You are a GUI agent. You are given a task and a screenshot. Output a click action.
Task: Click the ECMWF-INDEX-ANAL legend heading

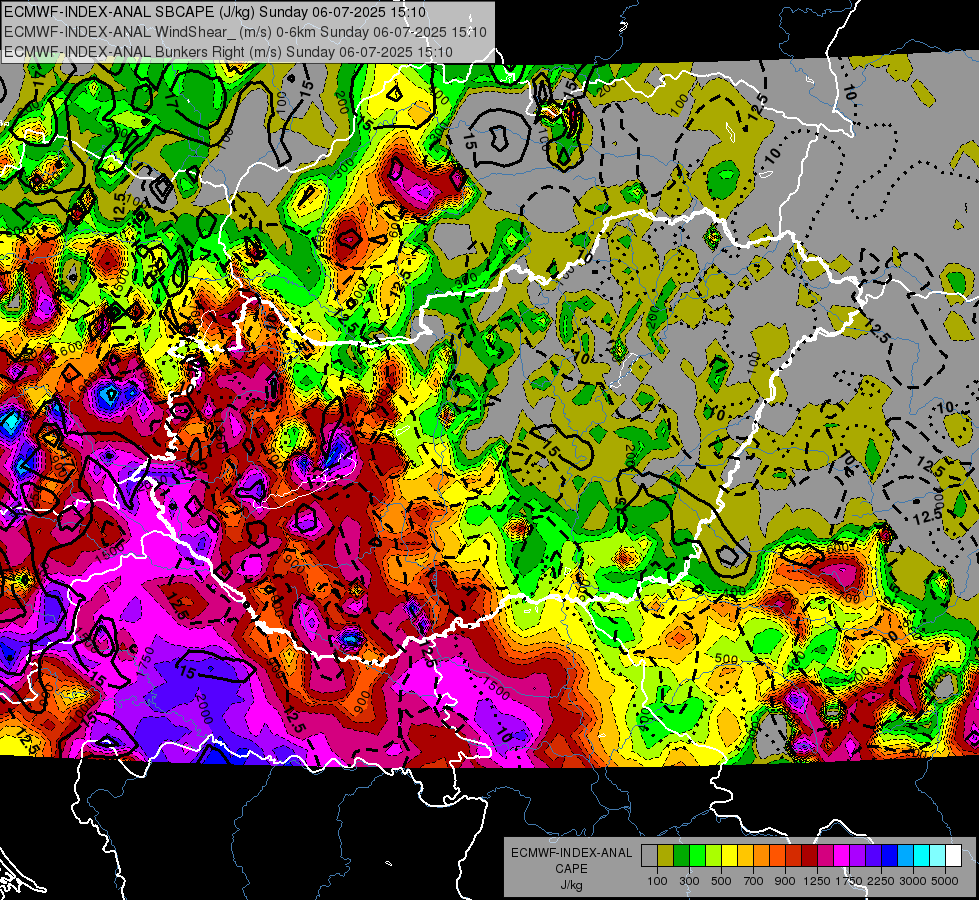(571, 853)
